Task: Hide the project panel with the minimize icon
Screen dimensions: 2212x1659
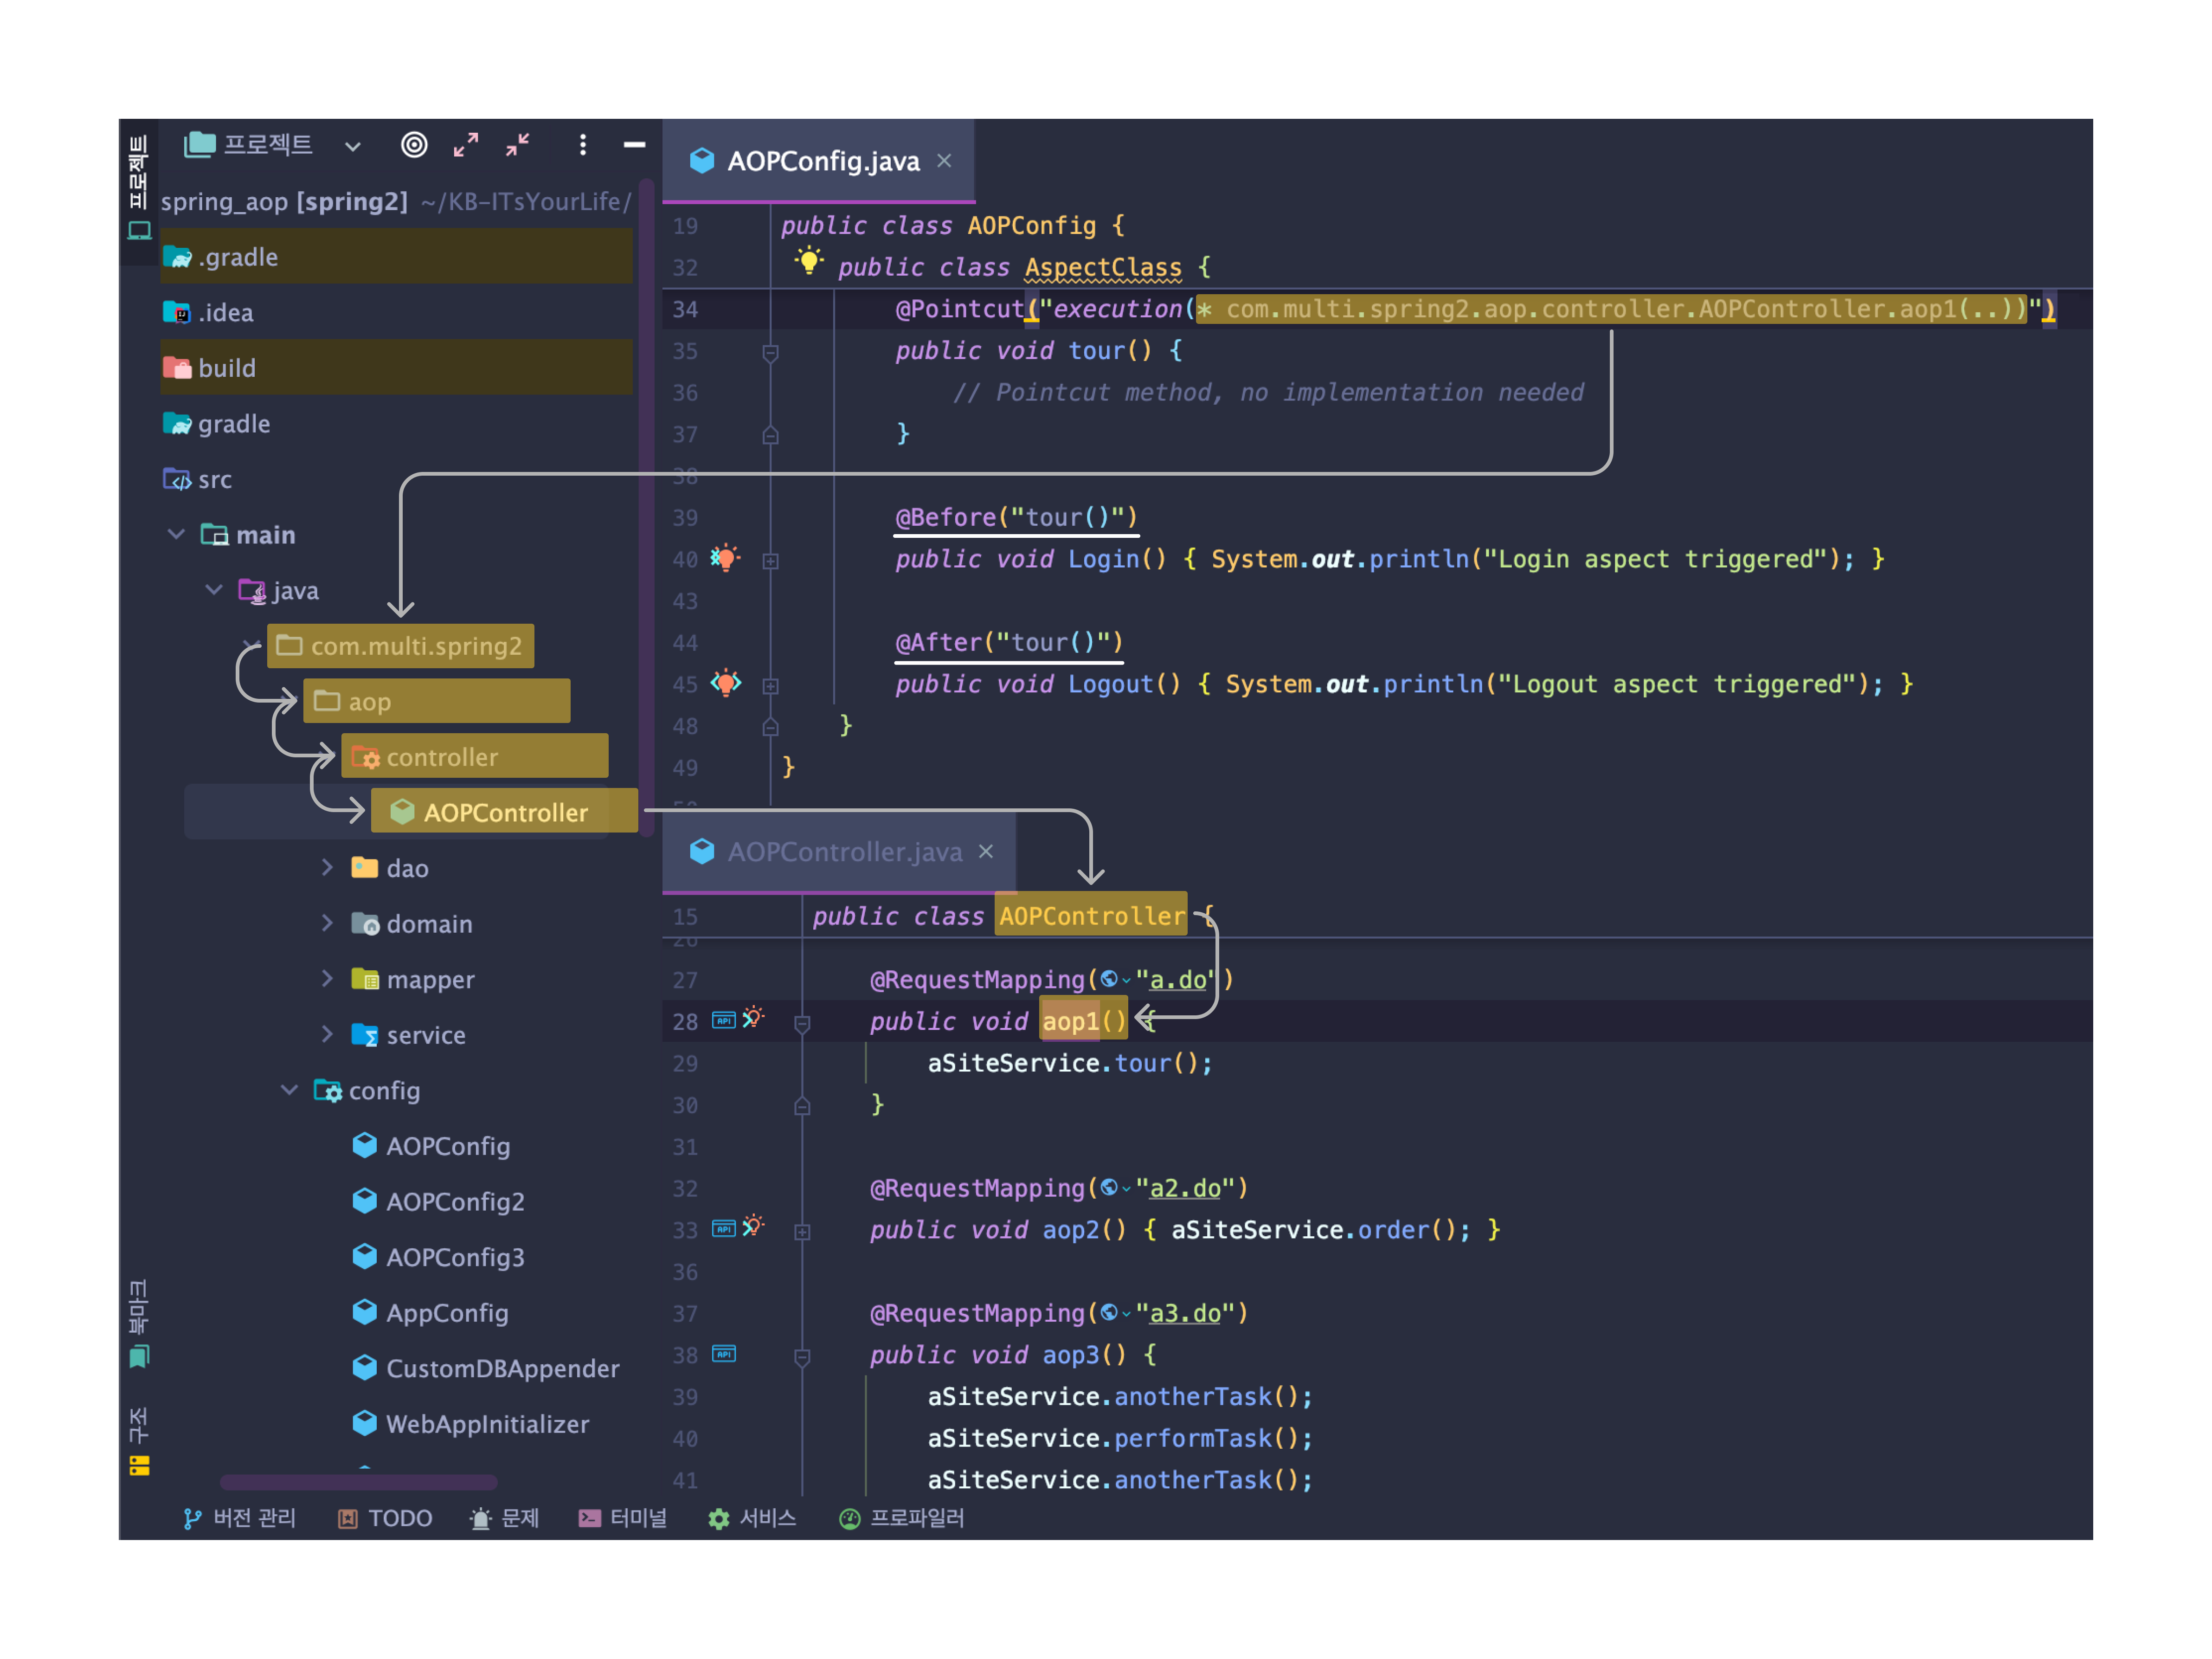Action: click(x=634, y=145)
